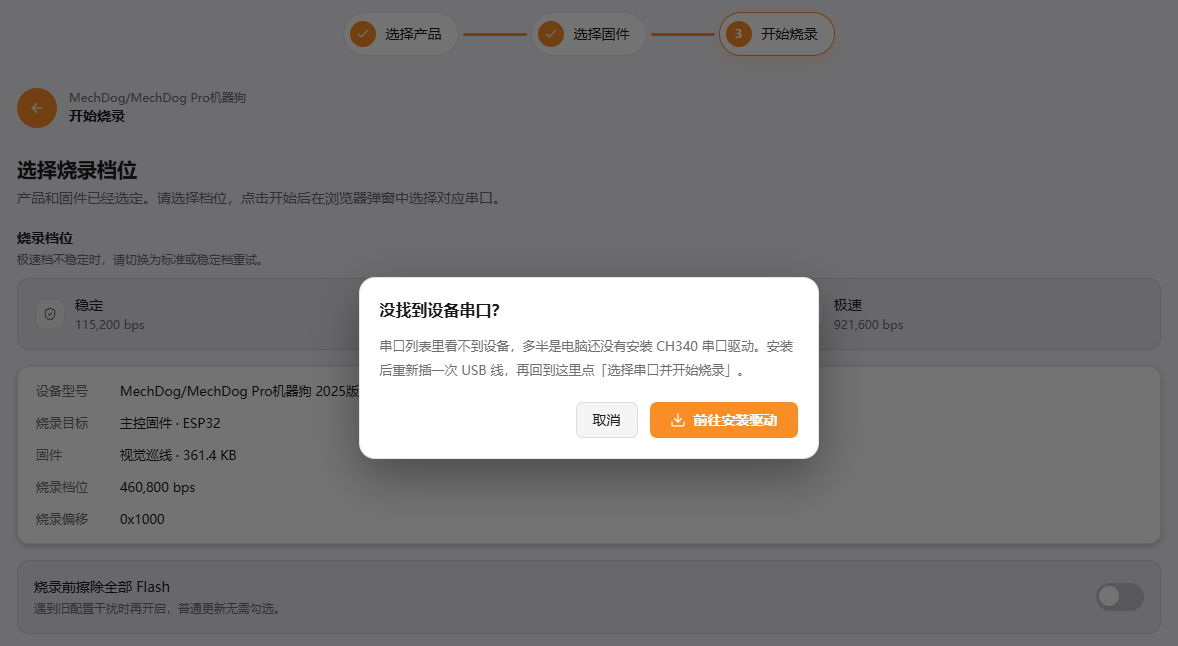Go to the 选择固件 step
1178x646 pixels.
pyautogui.click(x=589, y=34)
